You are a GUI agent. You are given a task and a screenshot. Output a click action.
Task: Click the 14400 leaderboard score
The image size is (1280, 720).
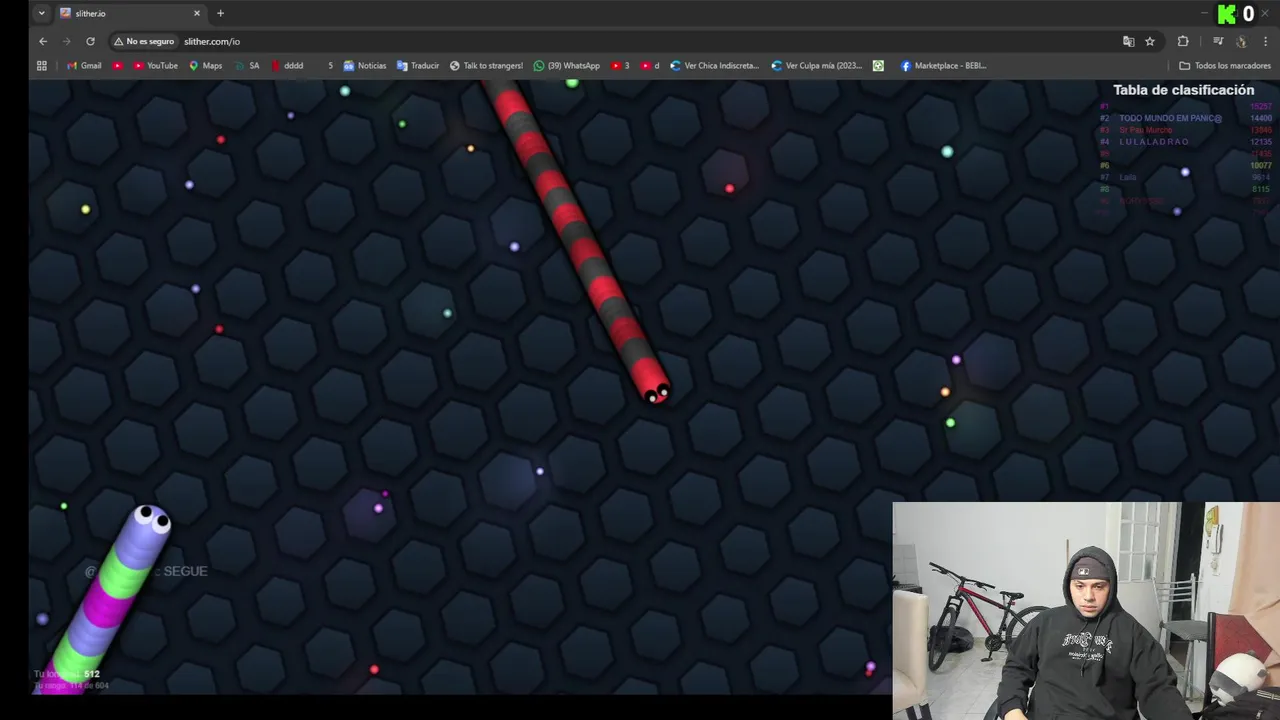1261,118
